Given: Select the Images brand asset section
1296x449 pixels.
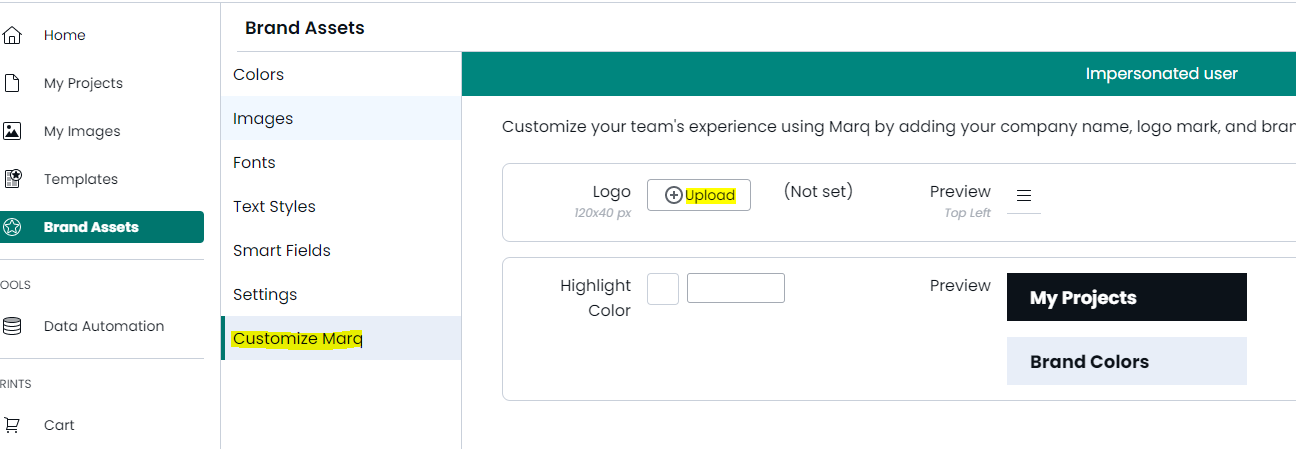Looking at the screenshot, I should point(263,119).
